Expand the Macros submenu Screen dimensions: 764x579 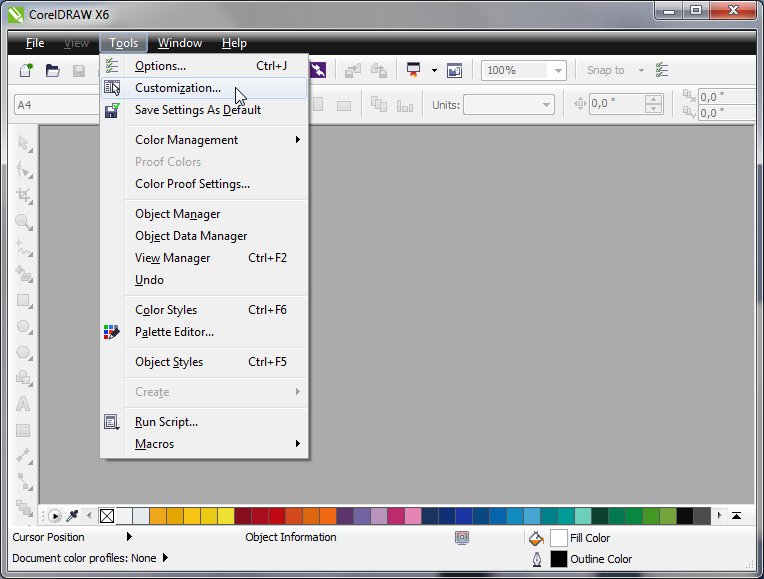[x=216, y=444]
